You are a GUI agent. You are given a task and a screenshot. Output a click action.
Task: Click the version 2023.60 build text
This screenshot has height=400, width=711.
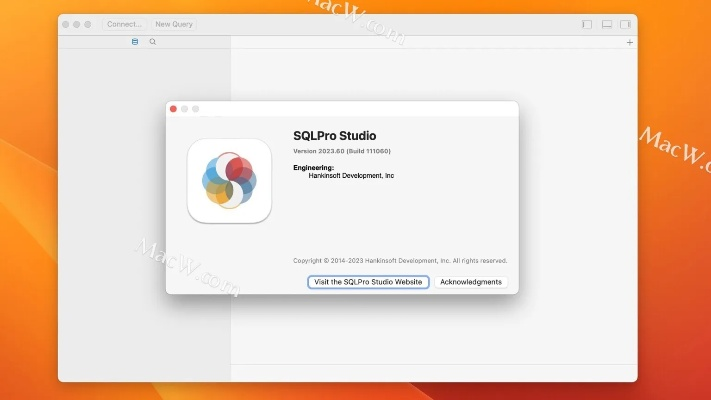coord(341,151)
